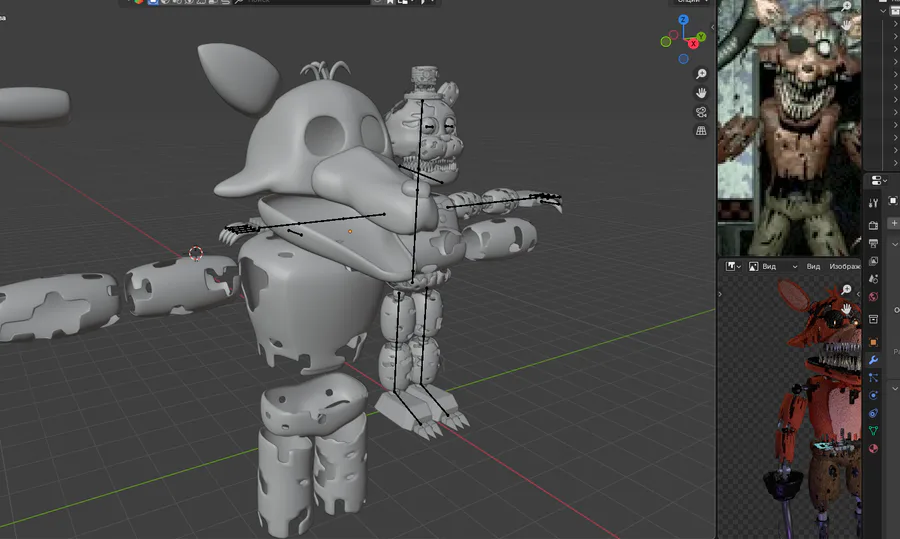The height and width of the screenshot is (539, 900).
Task: Open the lower image editor's editor type dropdown
Action: [734, 266]
